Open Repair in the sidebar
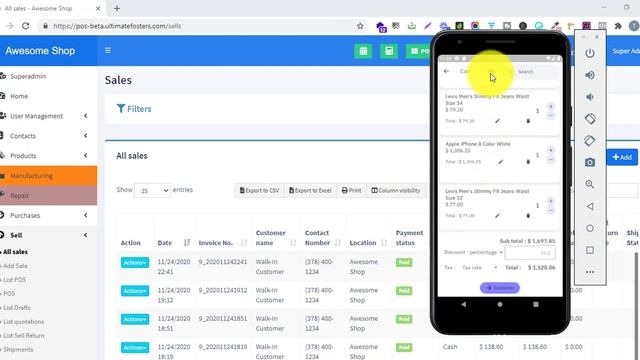This screenshot has width=640, height=360. (48, 195)
